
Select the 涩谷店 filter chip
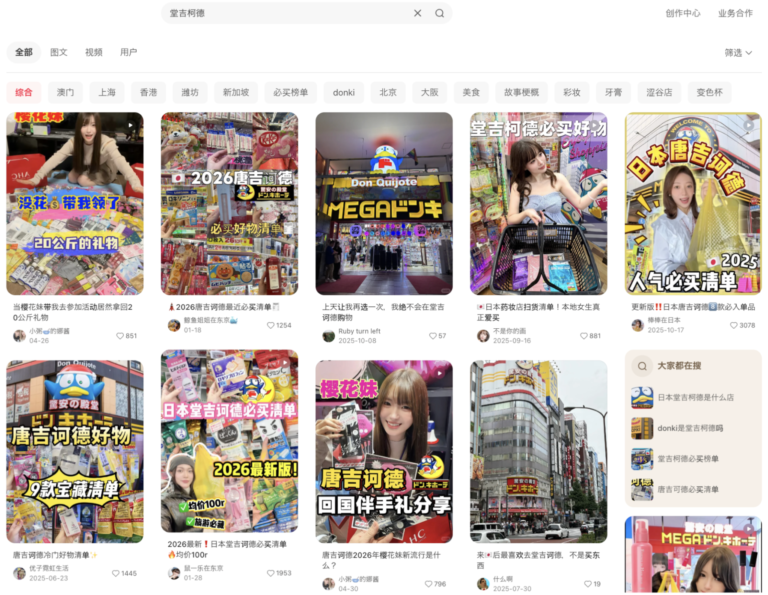click(x=659, y=92)
